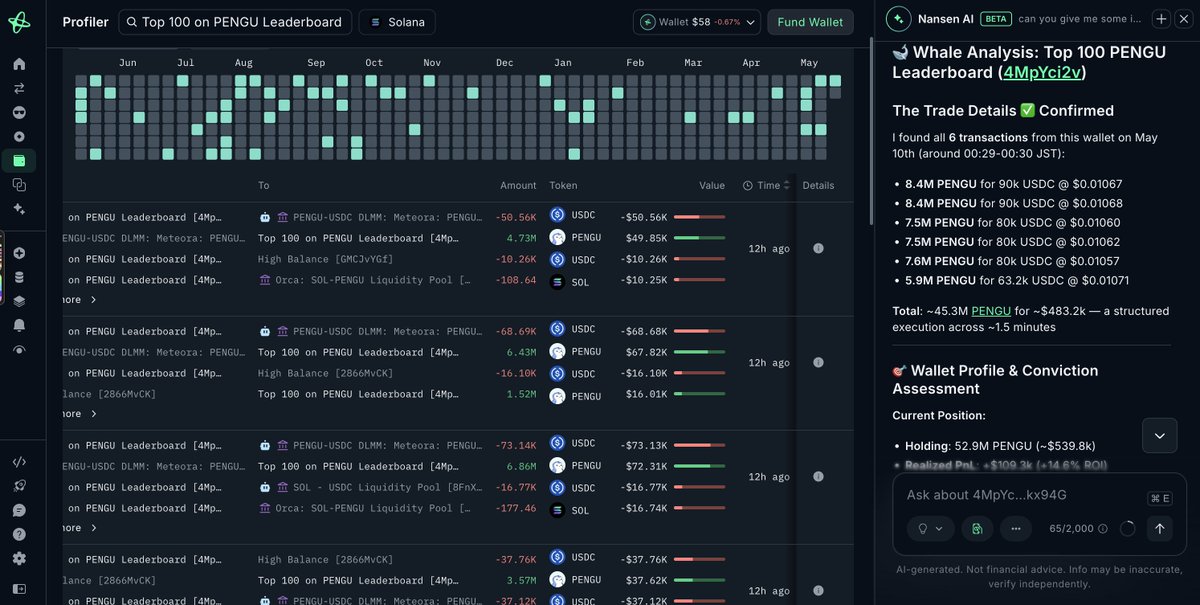Click the plus circle sidebar icon
The height and width of the screenshot is (605, 1200).
coord(19,253)
